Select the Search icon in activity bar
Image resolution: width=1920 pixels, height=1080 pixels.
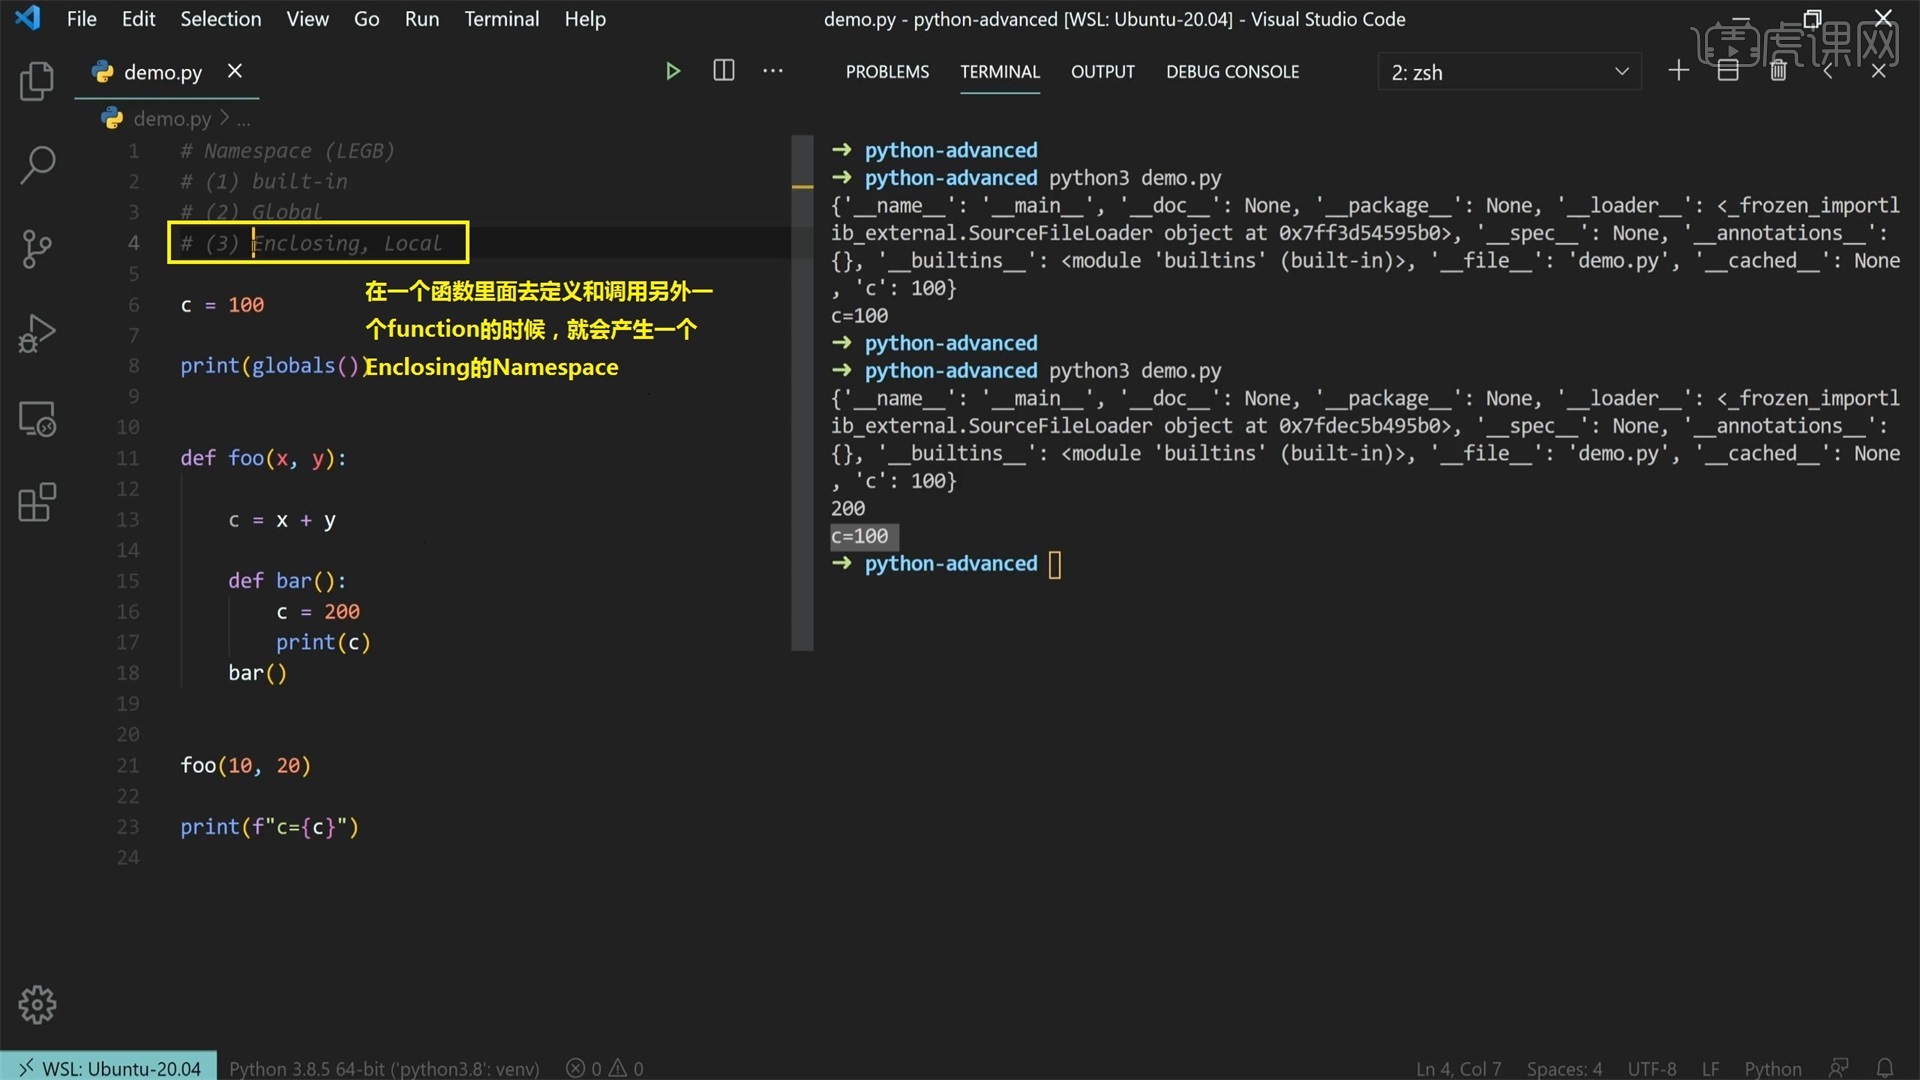pos(37,165)
